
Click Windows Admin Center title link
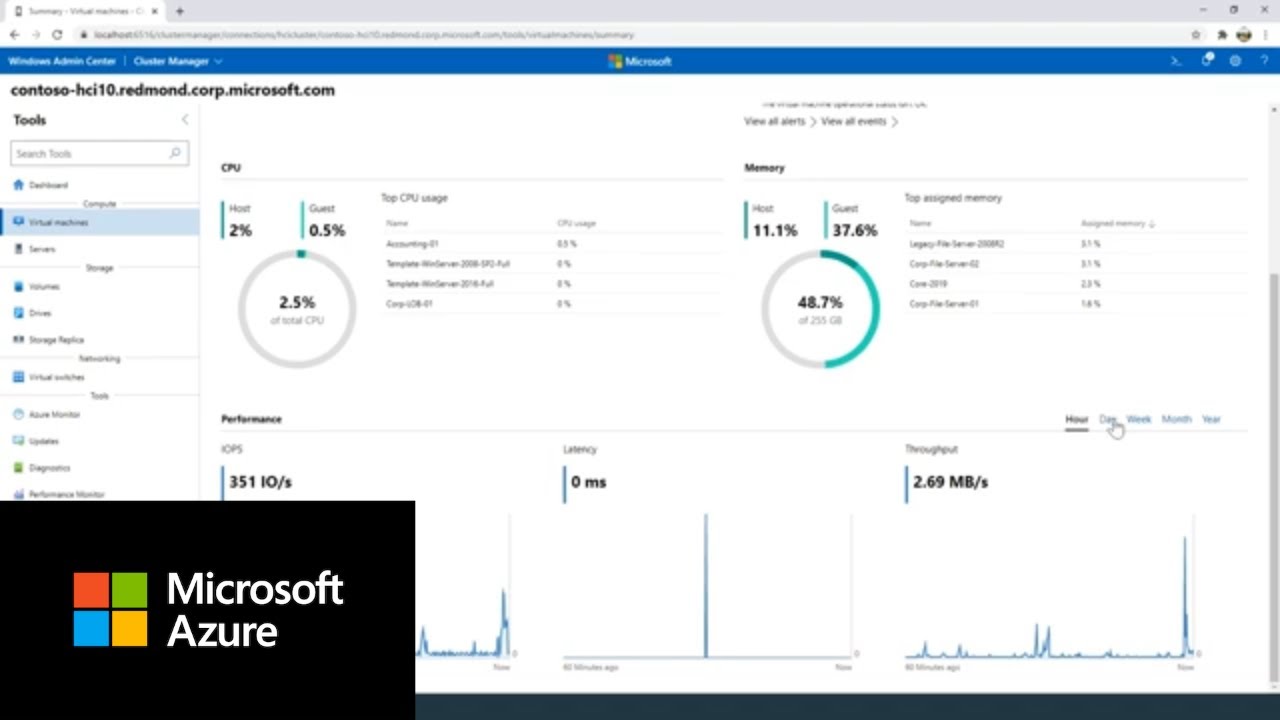pyautogui.click(x=62, y=61)
